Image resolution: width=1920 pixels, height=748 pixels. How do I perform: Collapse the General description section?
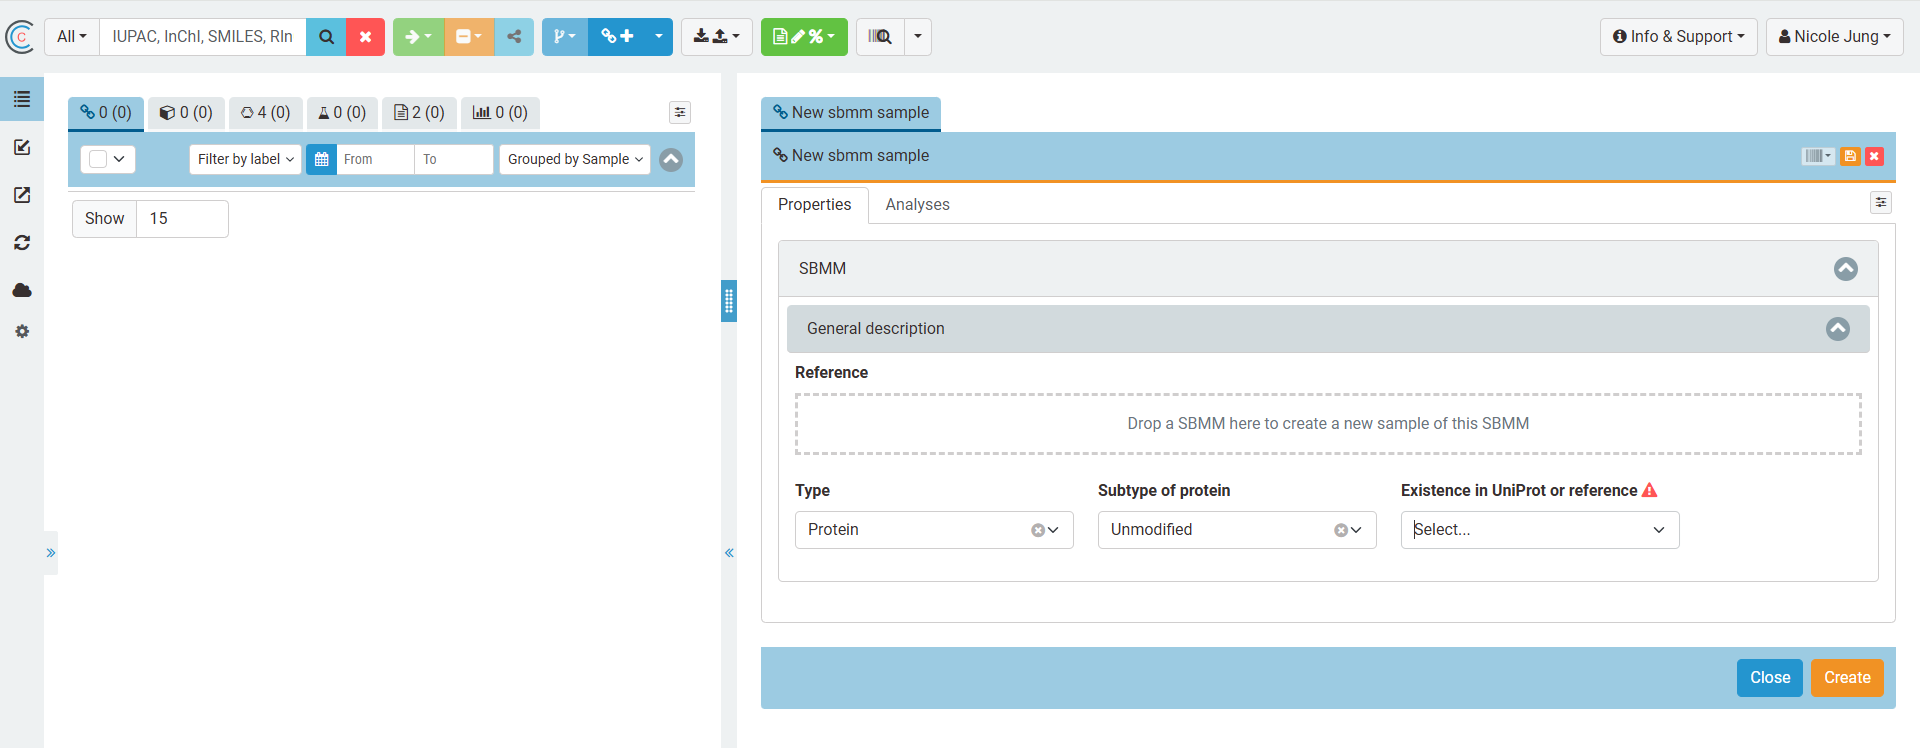point(1837,329)
